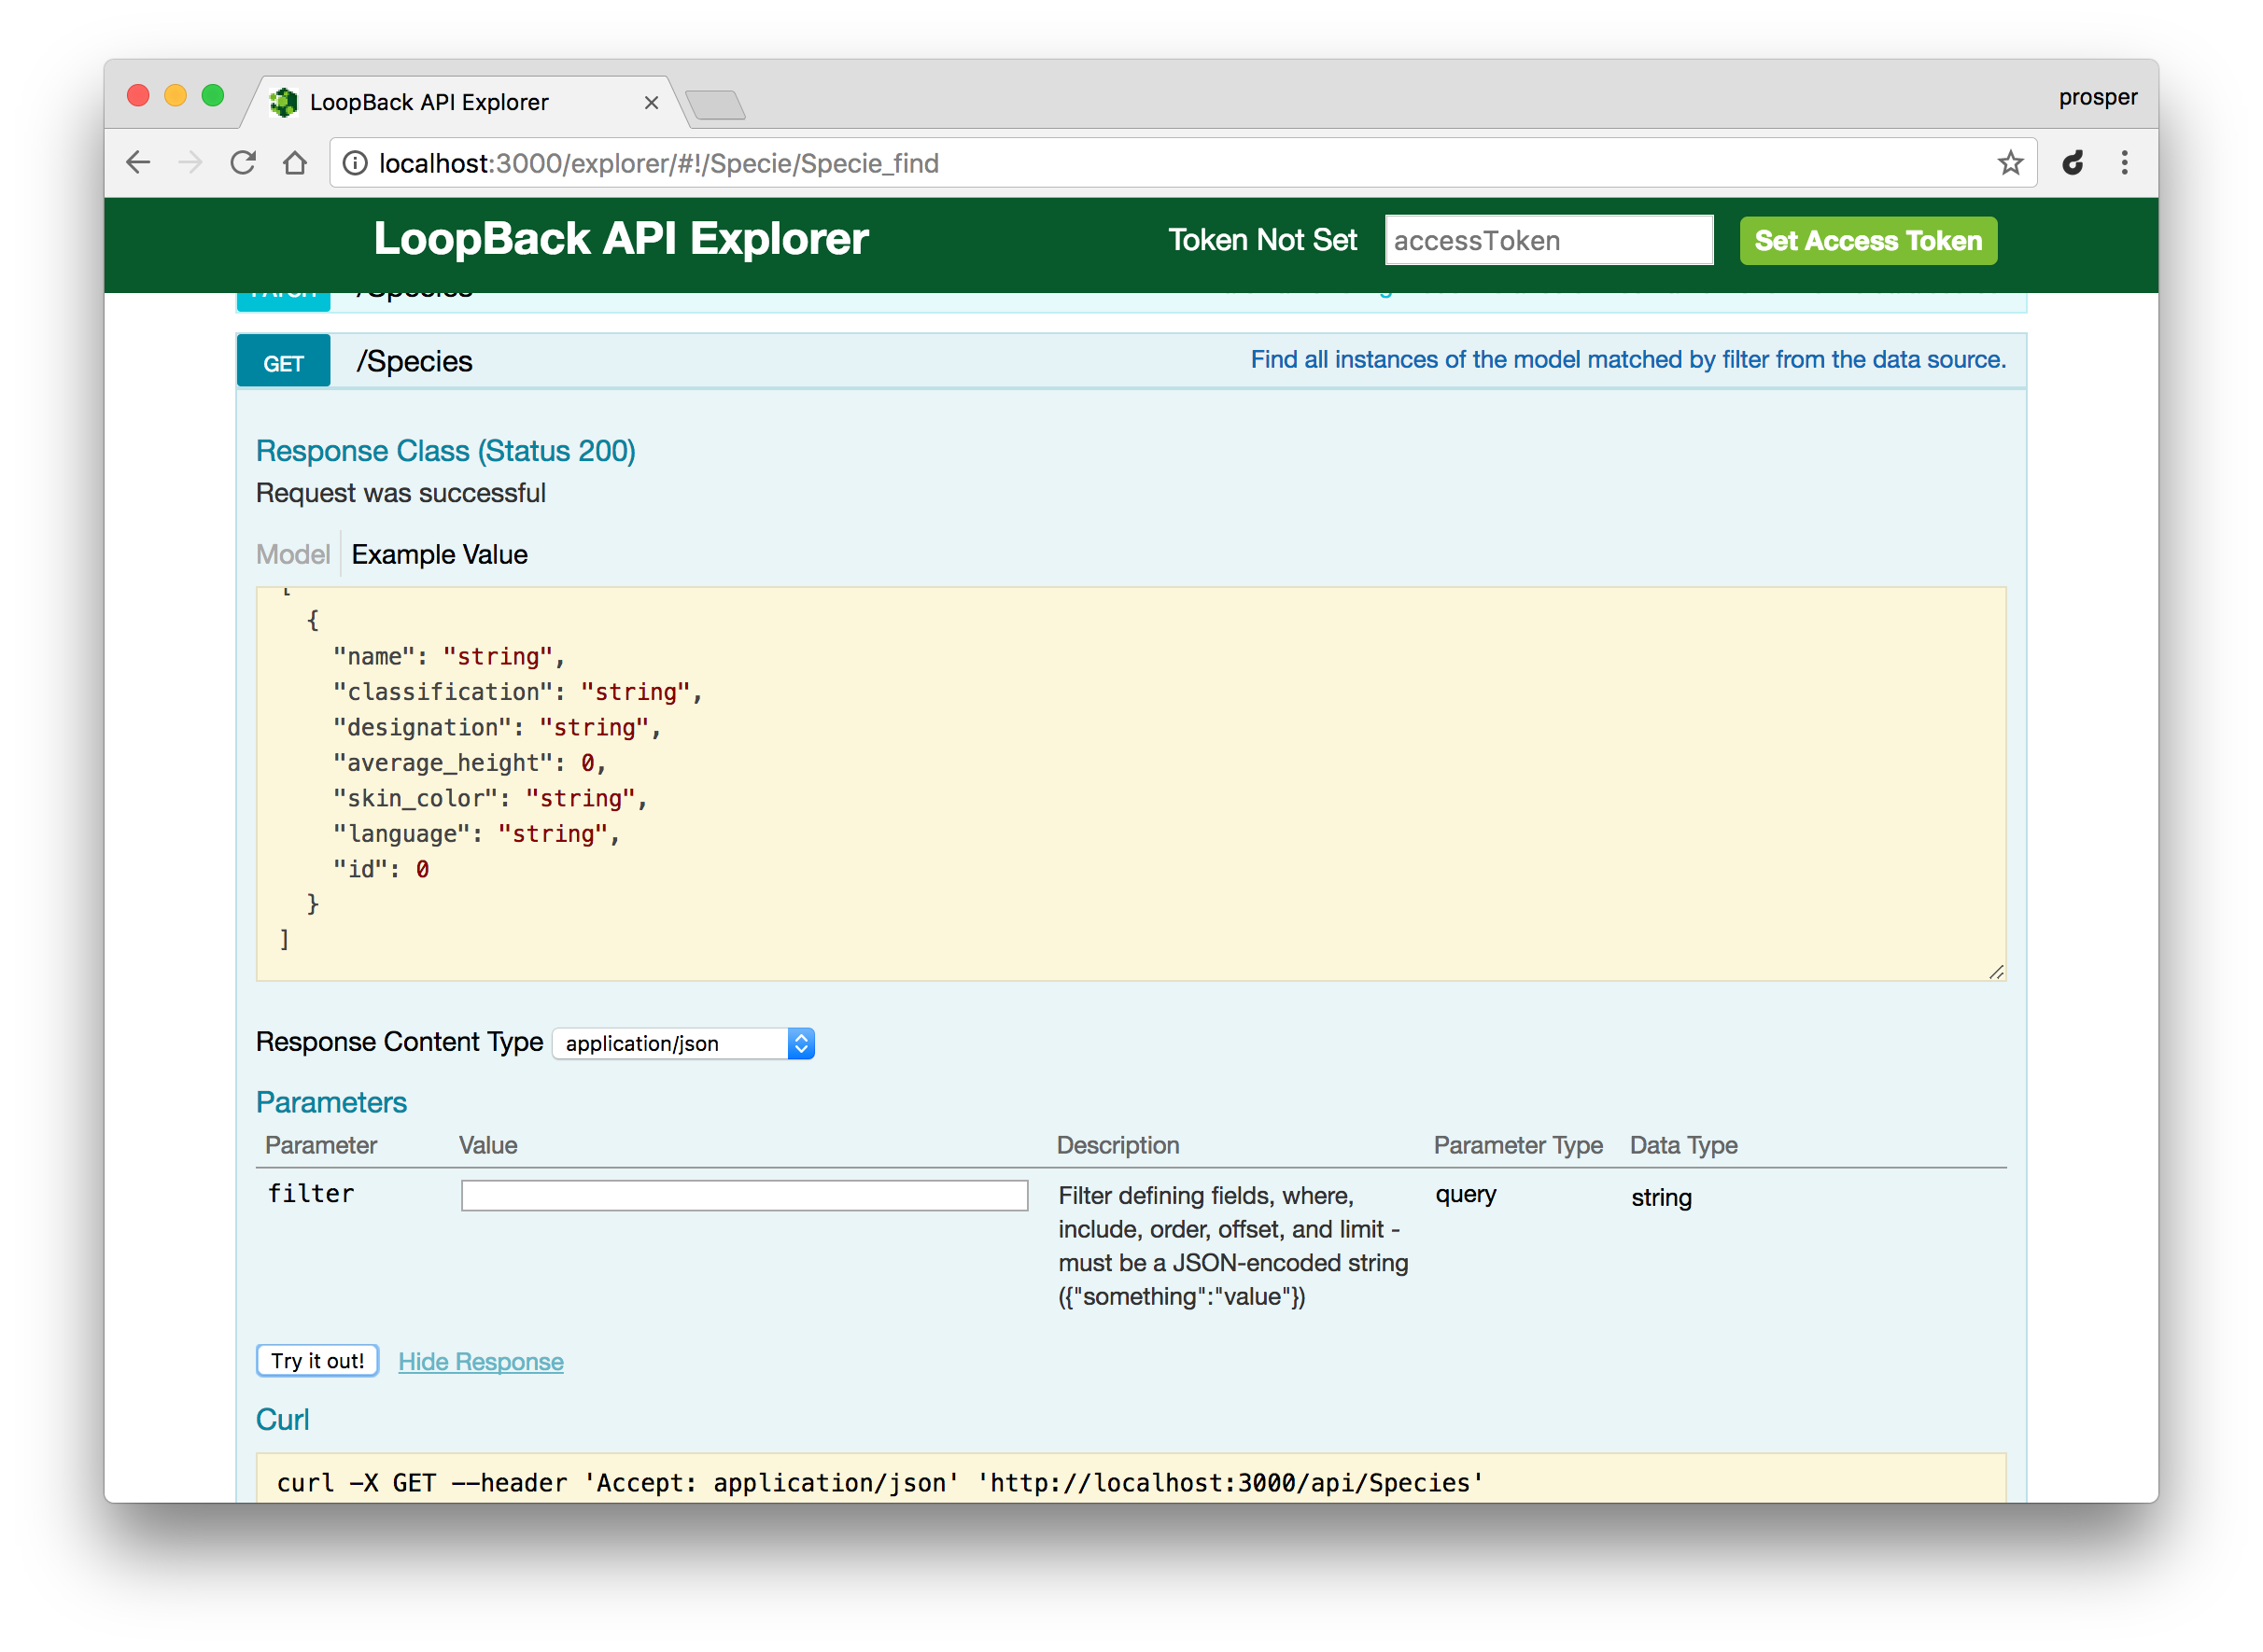Reload the page with refresh icon
Viewport: 2263px width, 1652px height.
[243, 163]
